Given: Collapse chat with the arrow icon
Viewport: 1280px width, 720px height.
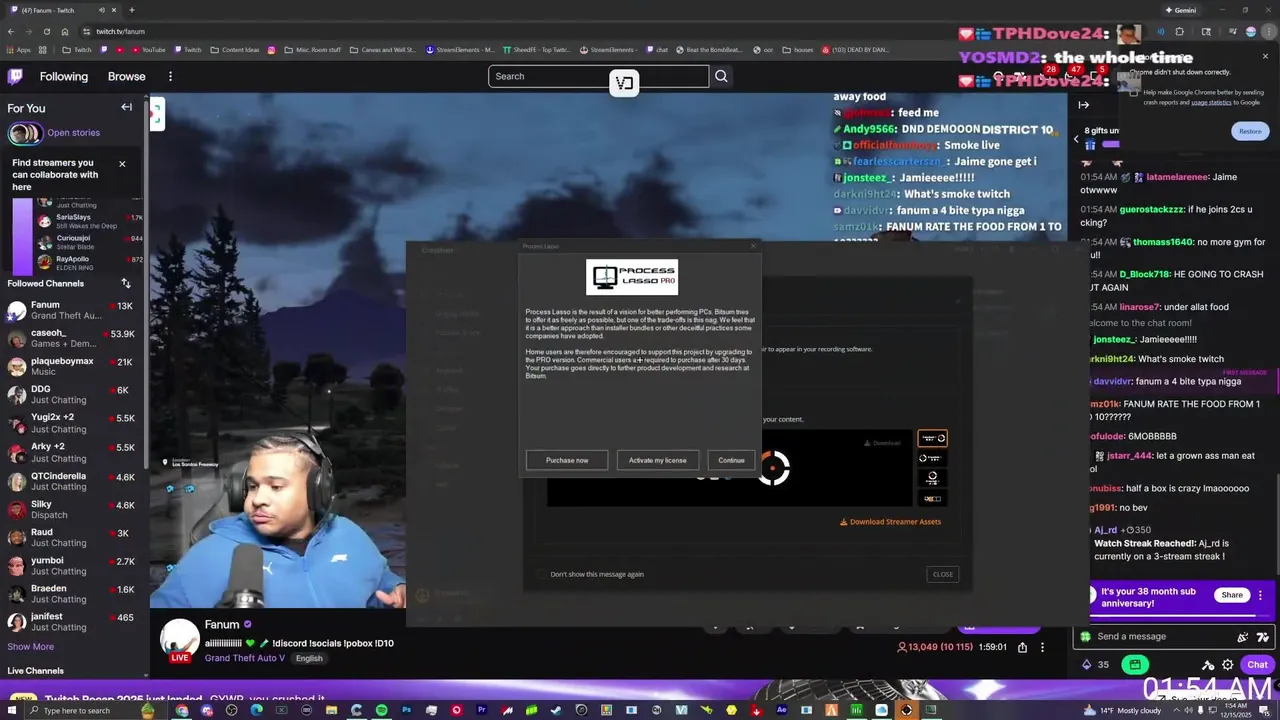Looking at the screenshot, I should 1083,104.
